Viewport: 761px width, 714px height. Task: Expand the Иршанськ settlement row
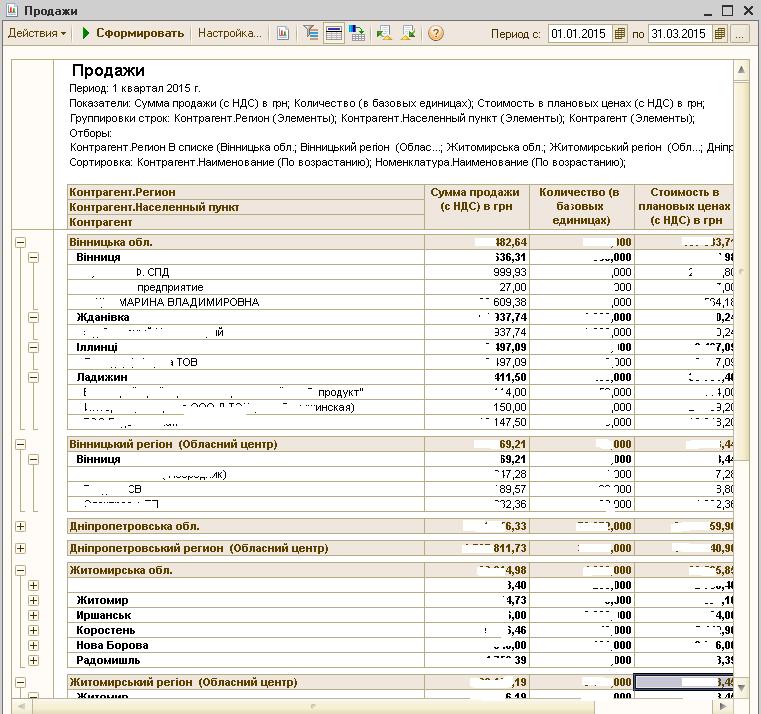point(33,615)
